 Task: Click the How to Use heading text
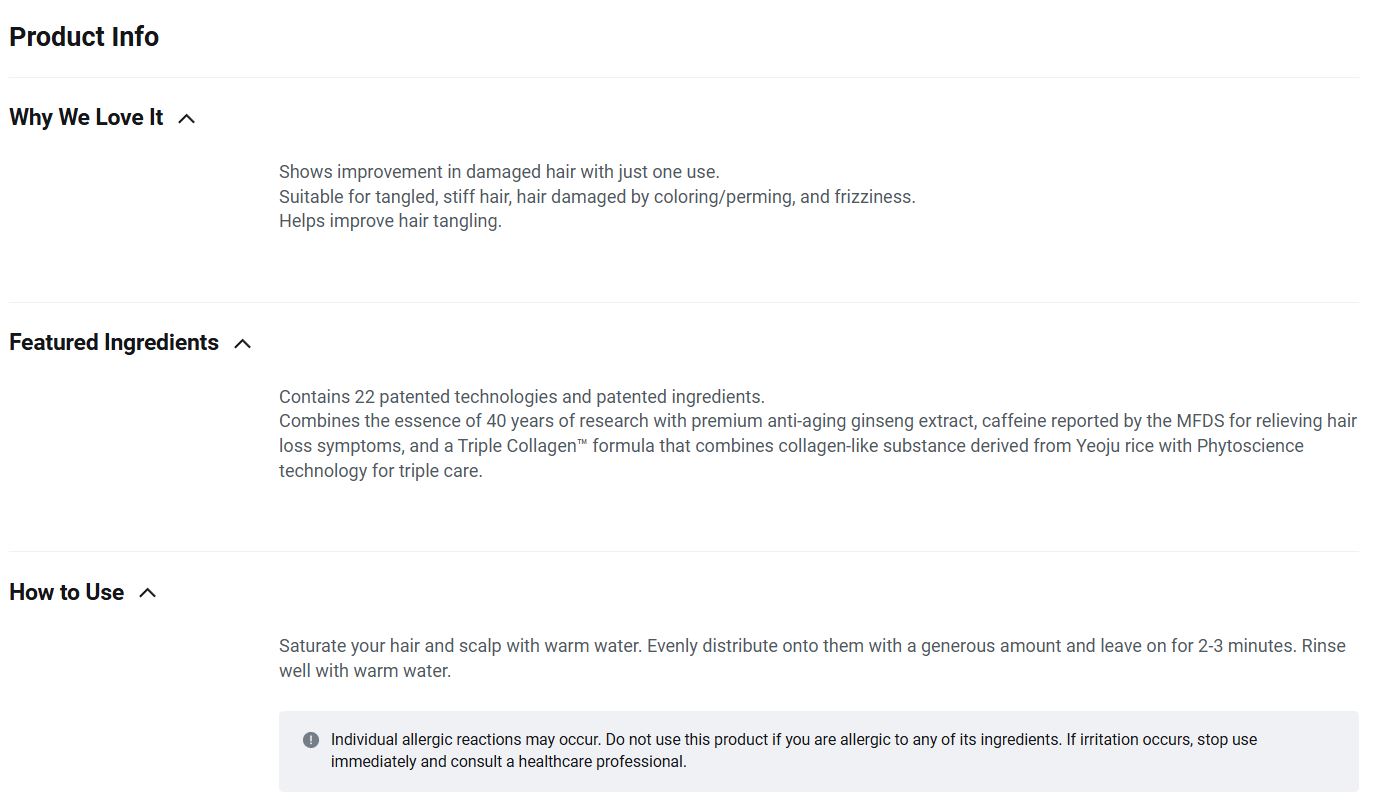point(67,593)
